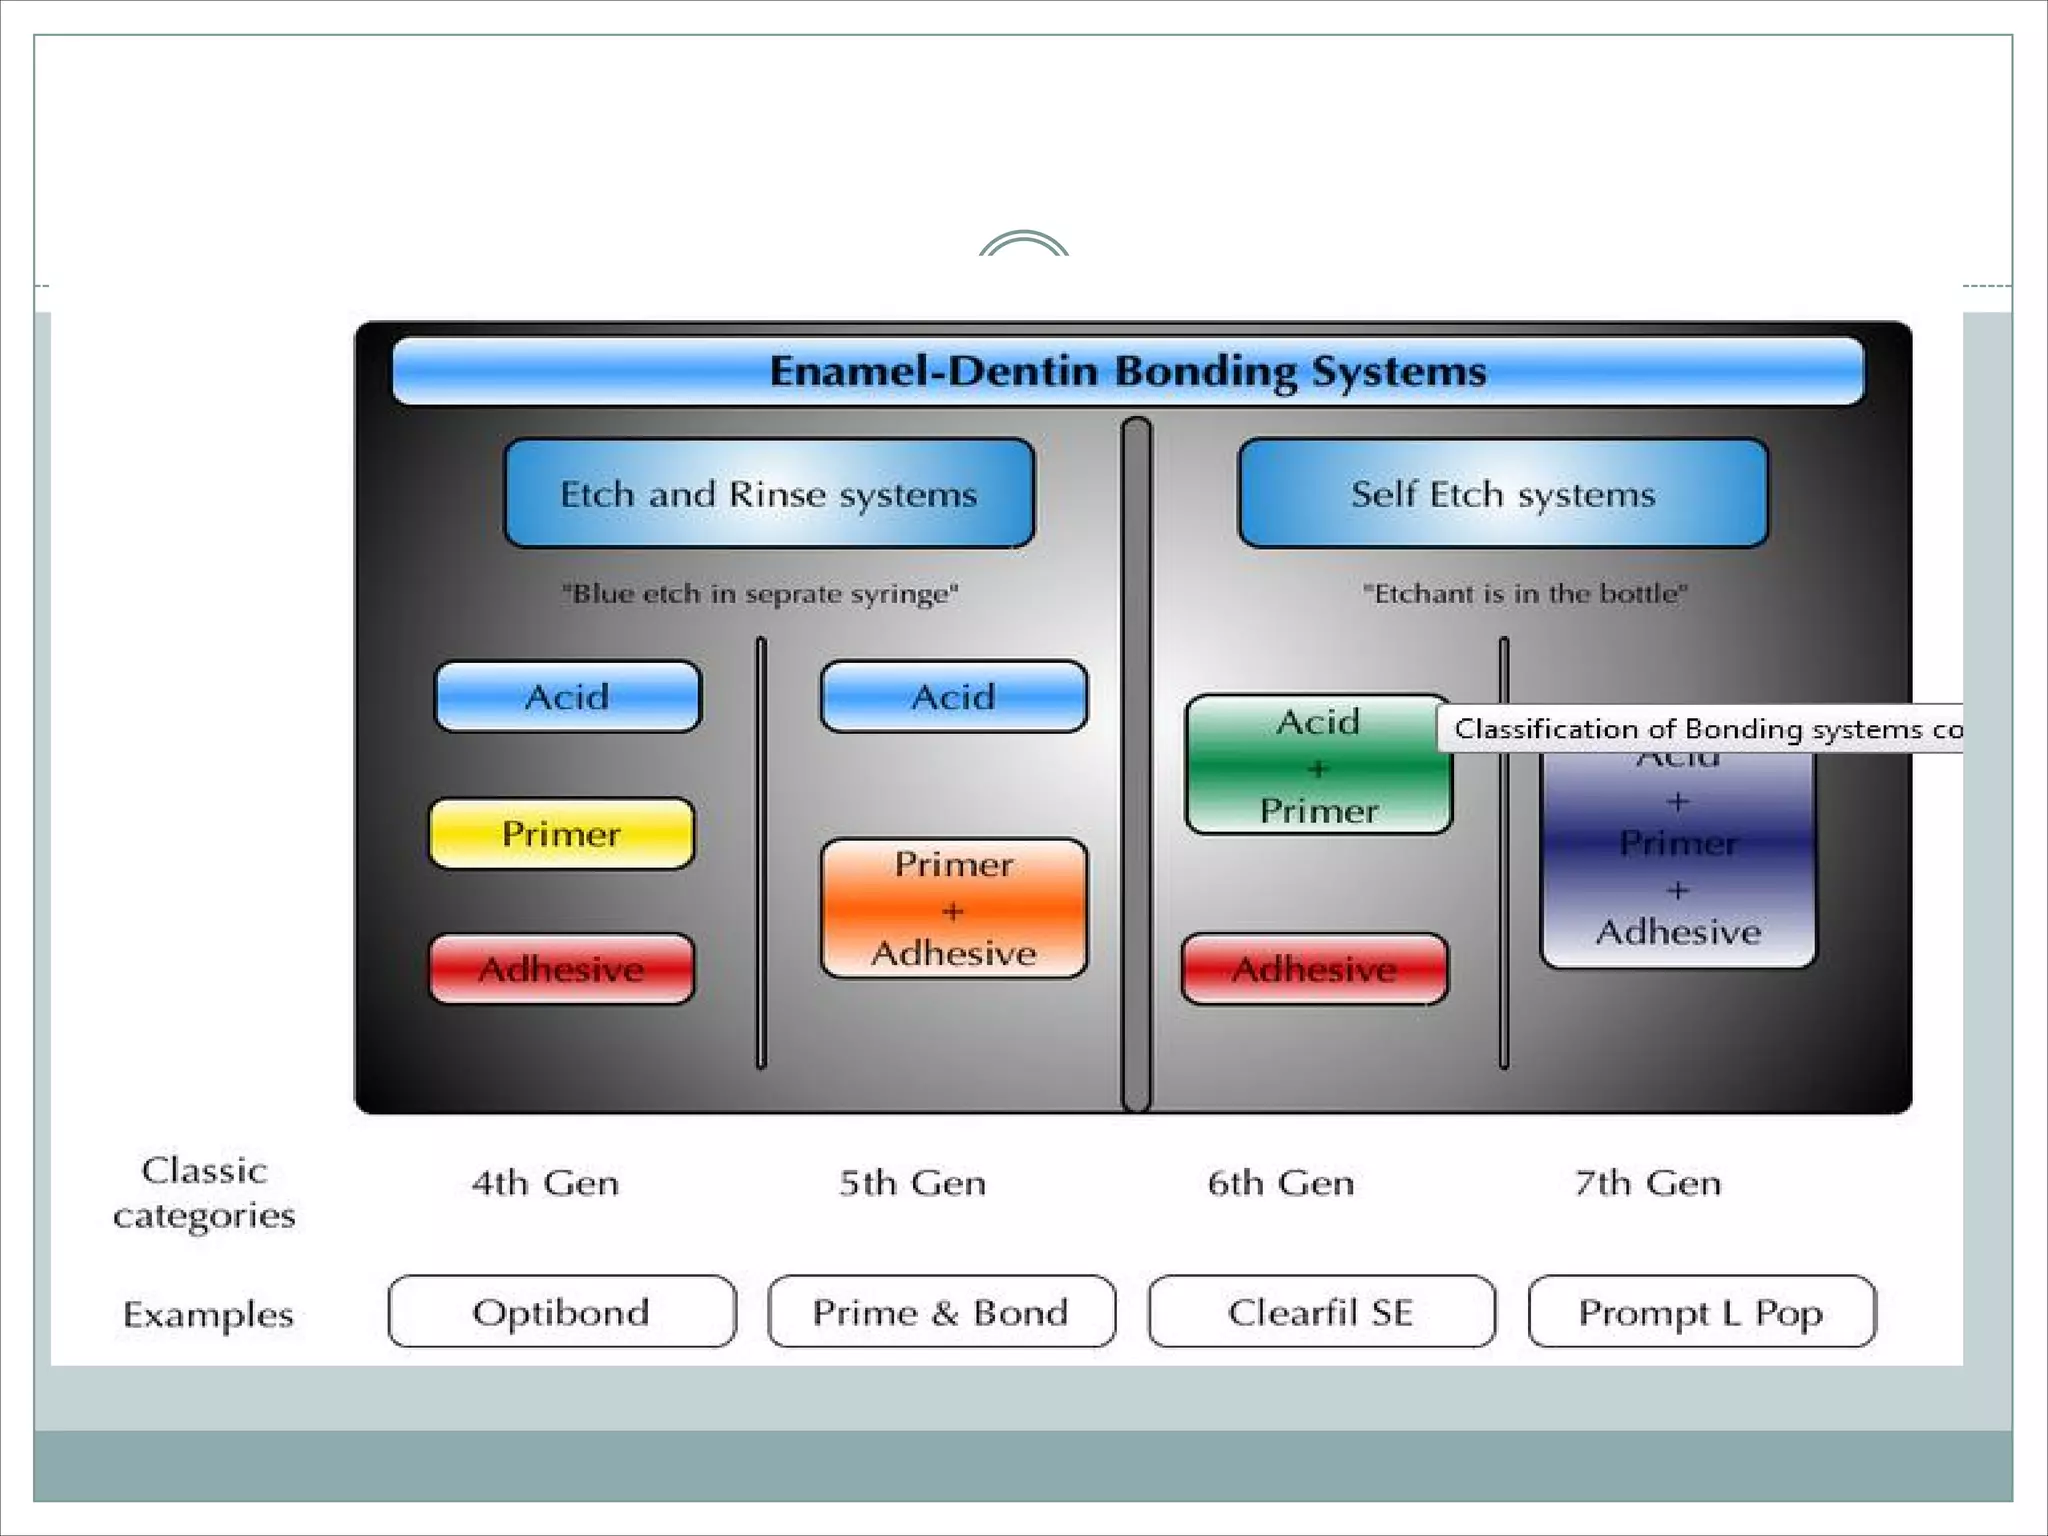The height and width of the screenshot is (1536, 2048).
Task: Click the Prompt L Pop example box
Action: [1701, 1311]
